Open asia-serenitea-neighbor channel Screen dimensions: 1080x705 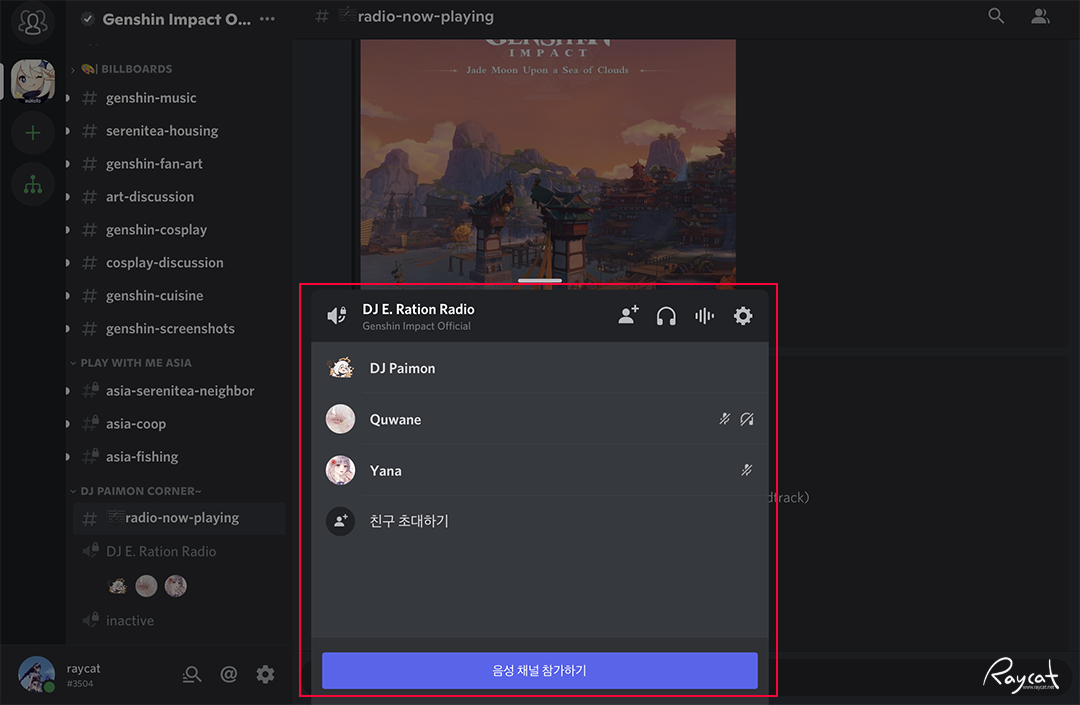tap(179, 391)
